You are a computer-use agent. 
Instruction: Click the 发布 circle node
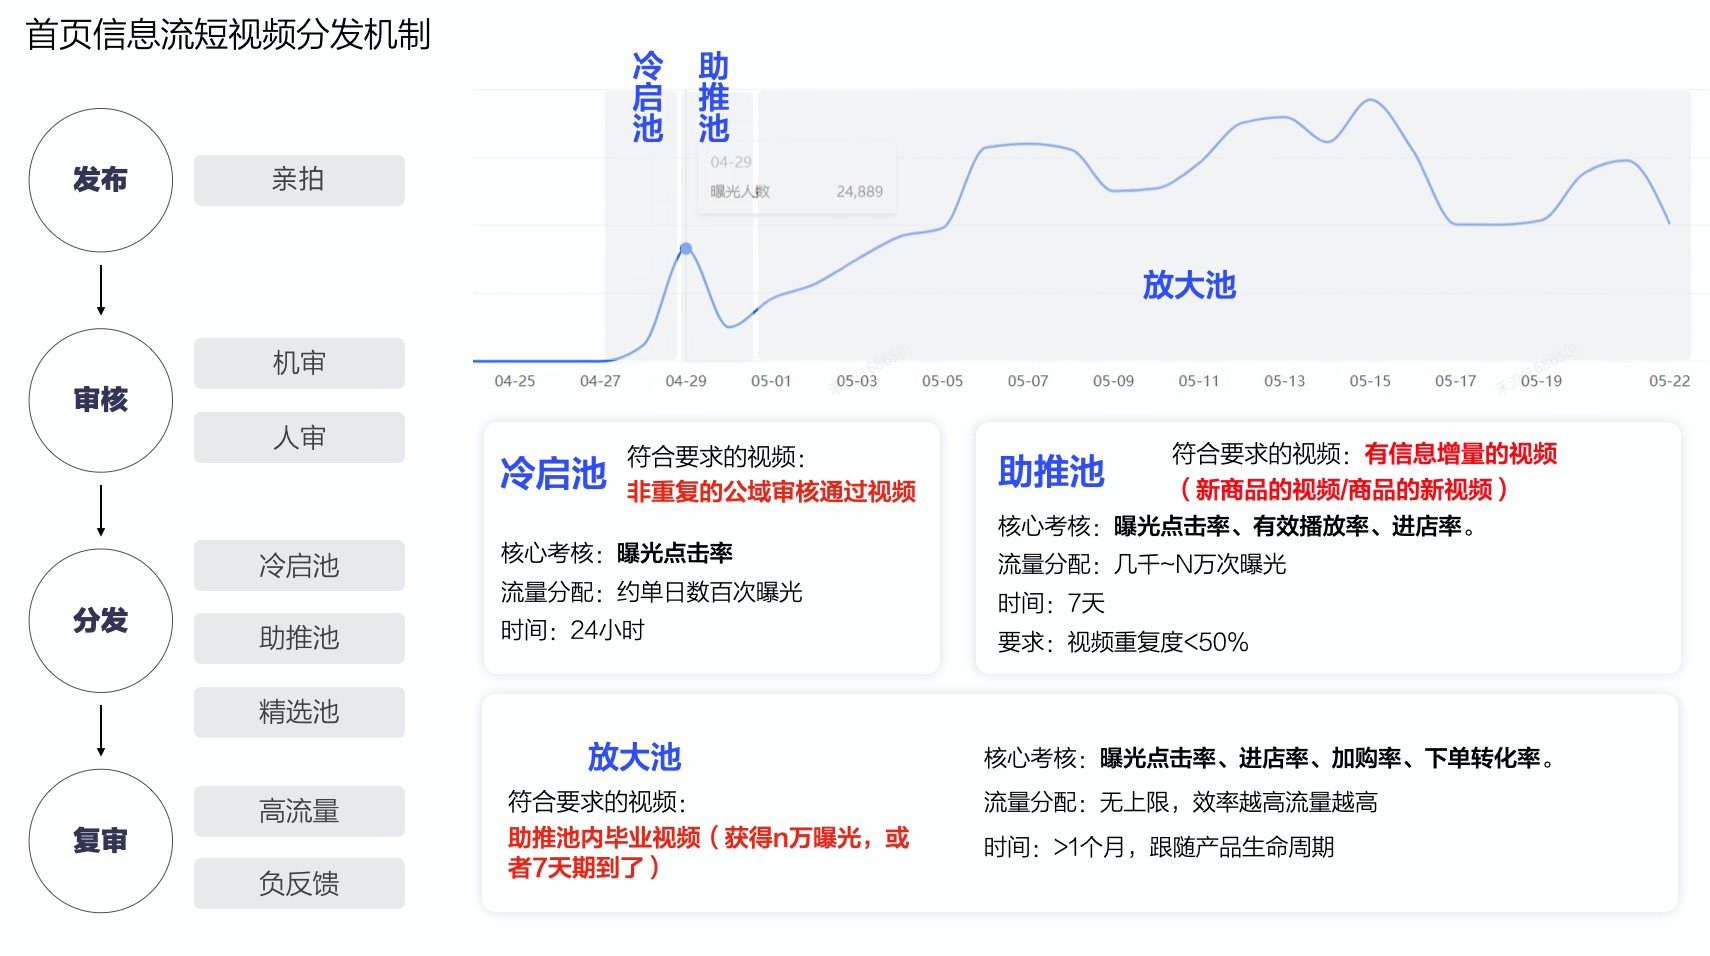pos(100,180)
